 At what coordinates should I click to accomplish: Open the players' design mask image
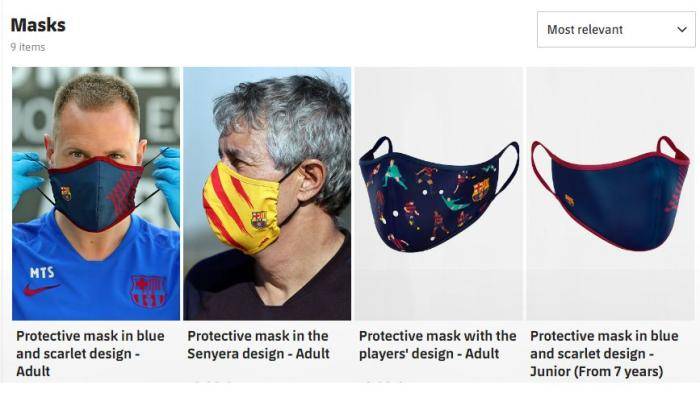[438, 193]
